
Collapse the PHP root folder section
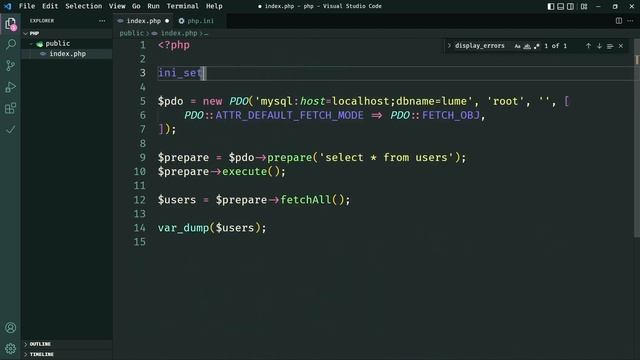67,33
